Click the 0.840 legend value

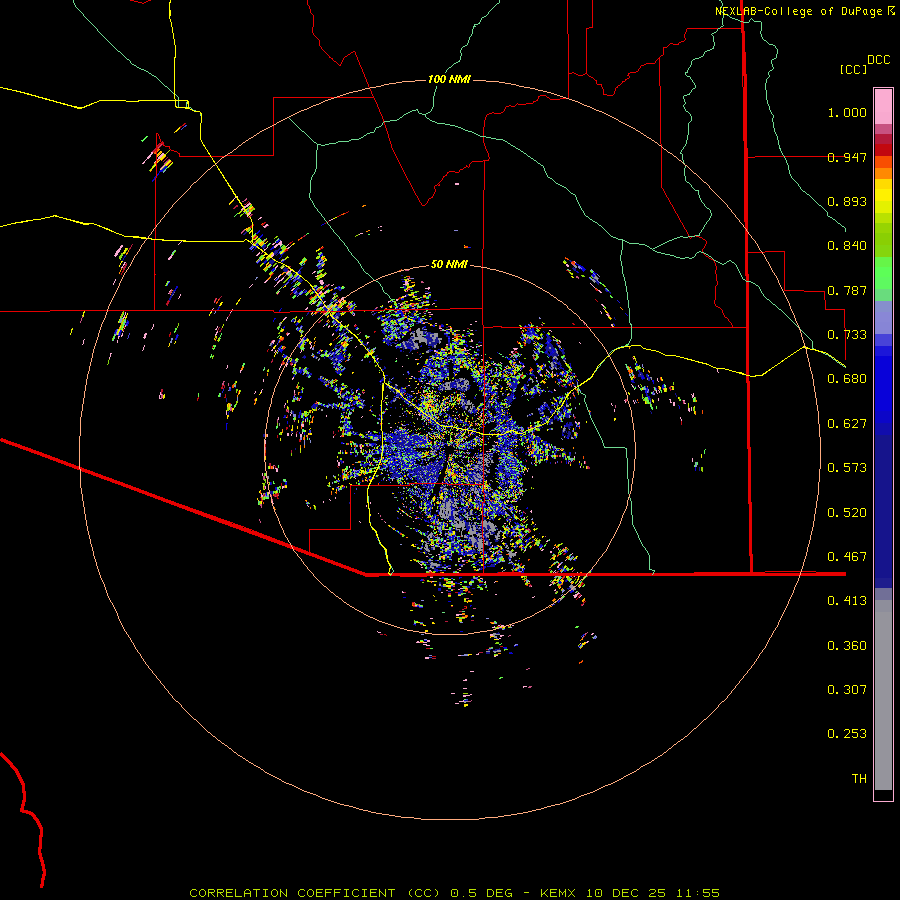(847, 246)
